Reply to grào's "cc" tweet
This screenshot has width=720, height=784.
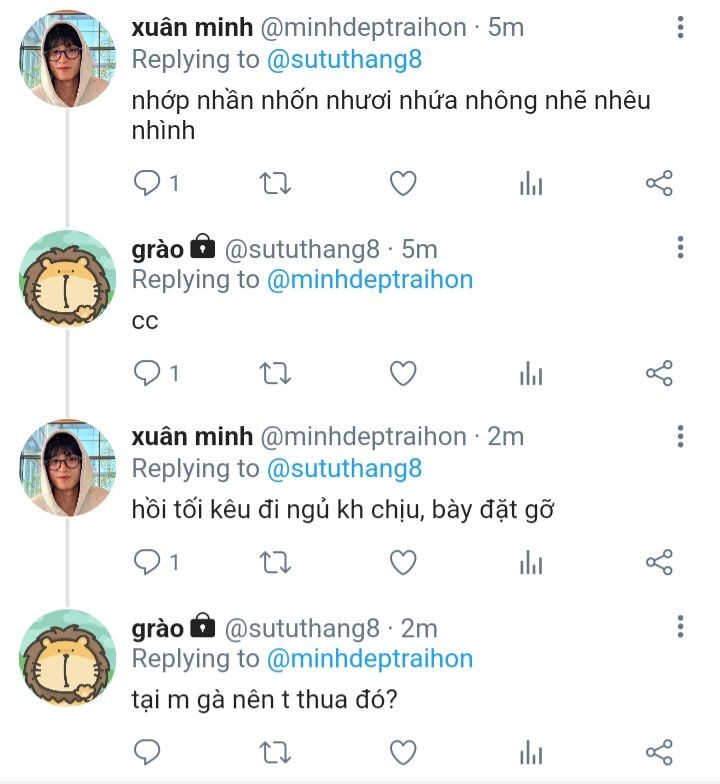point(147,373)
